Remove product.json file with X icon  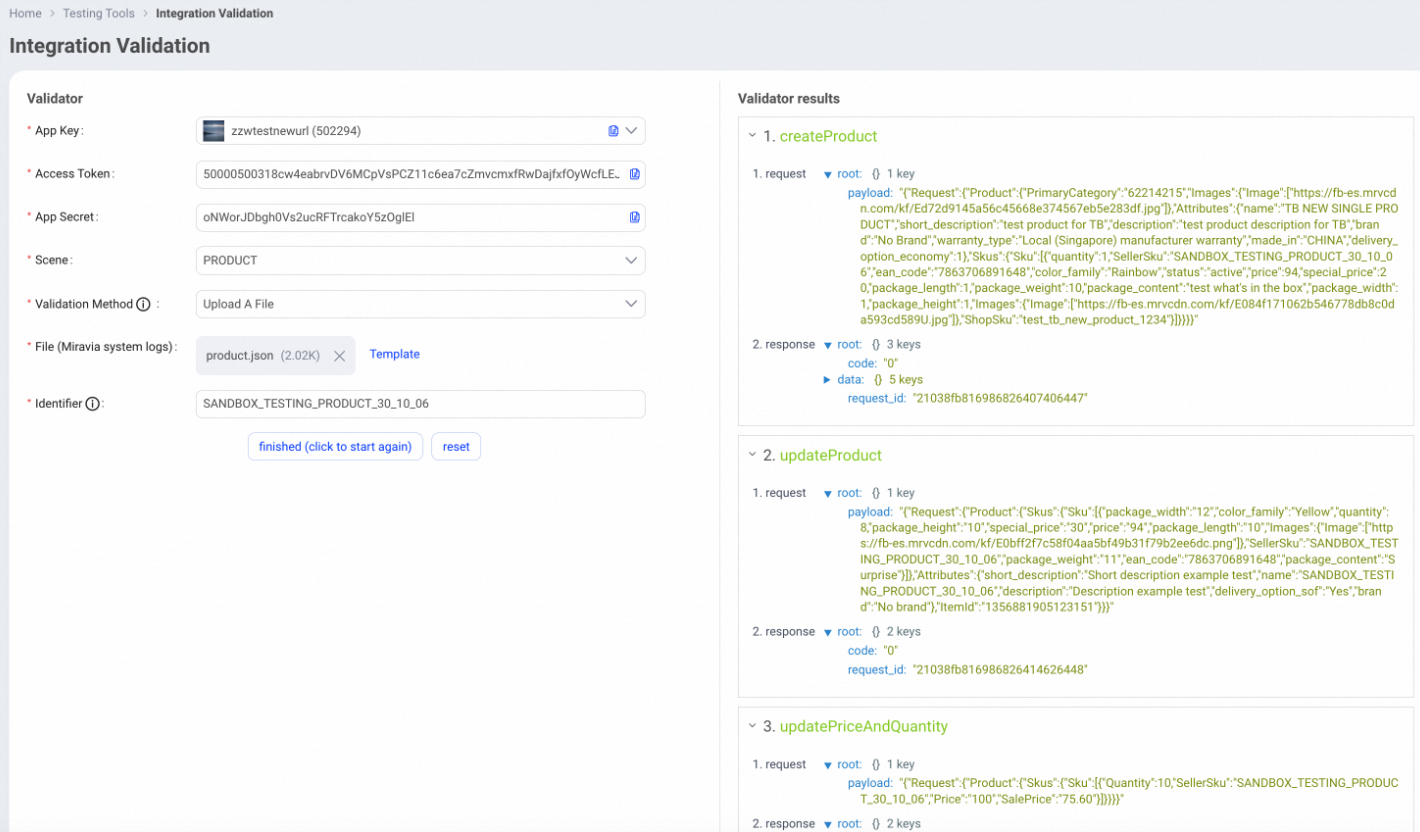click(x=339, y=355)
